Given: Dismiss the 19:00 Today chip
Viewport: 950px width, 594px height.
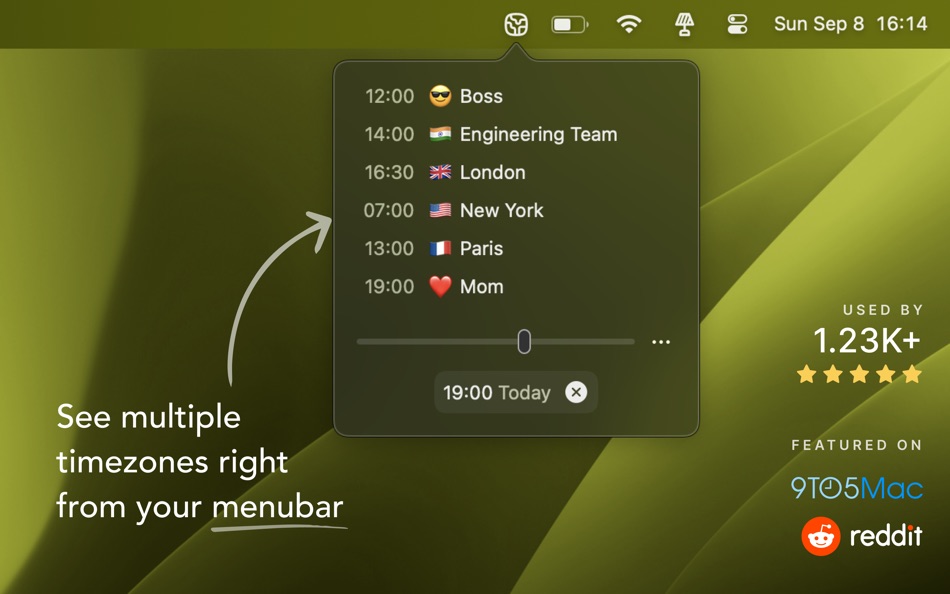Looking at the screenshot, I should click(575, 392).
